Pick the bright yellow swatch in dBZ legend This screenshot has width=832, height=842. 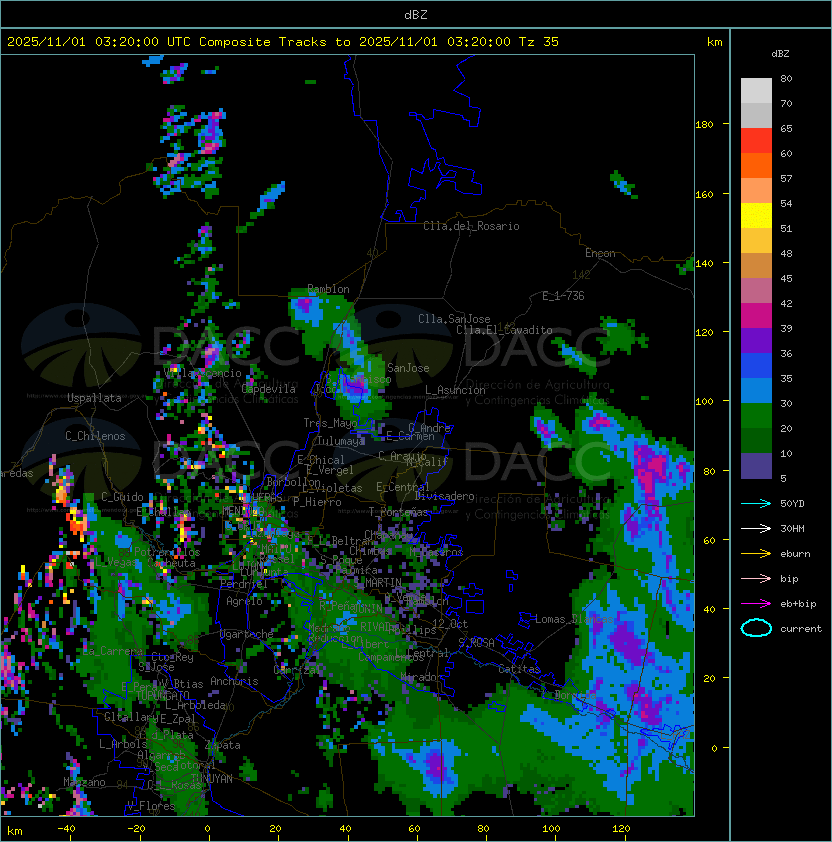756,215
